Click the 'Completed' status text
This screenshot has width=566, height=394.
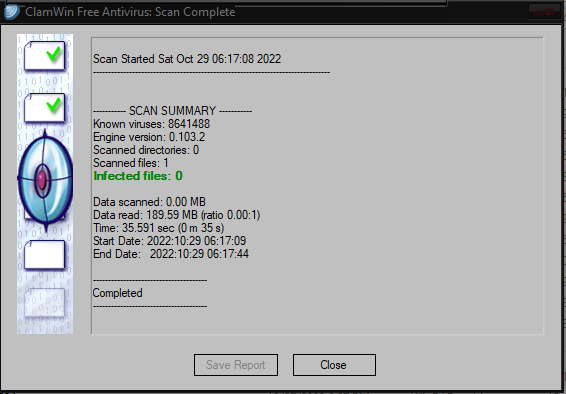(x=117, y=293)
